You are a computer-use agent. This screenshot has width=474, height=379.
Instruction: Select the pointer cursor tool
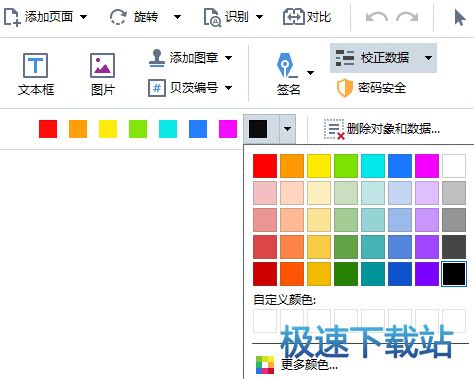coord(460,17)
